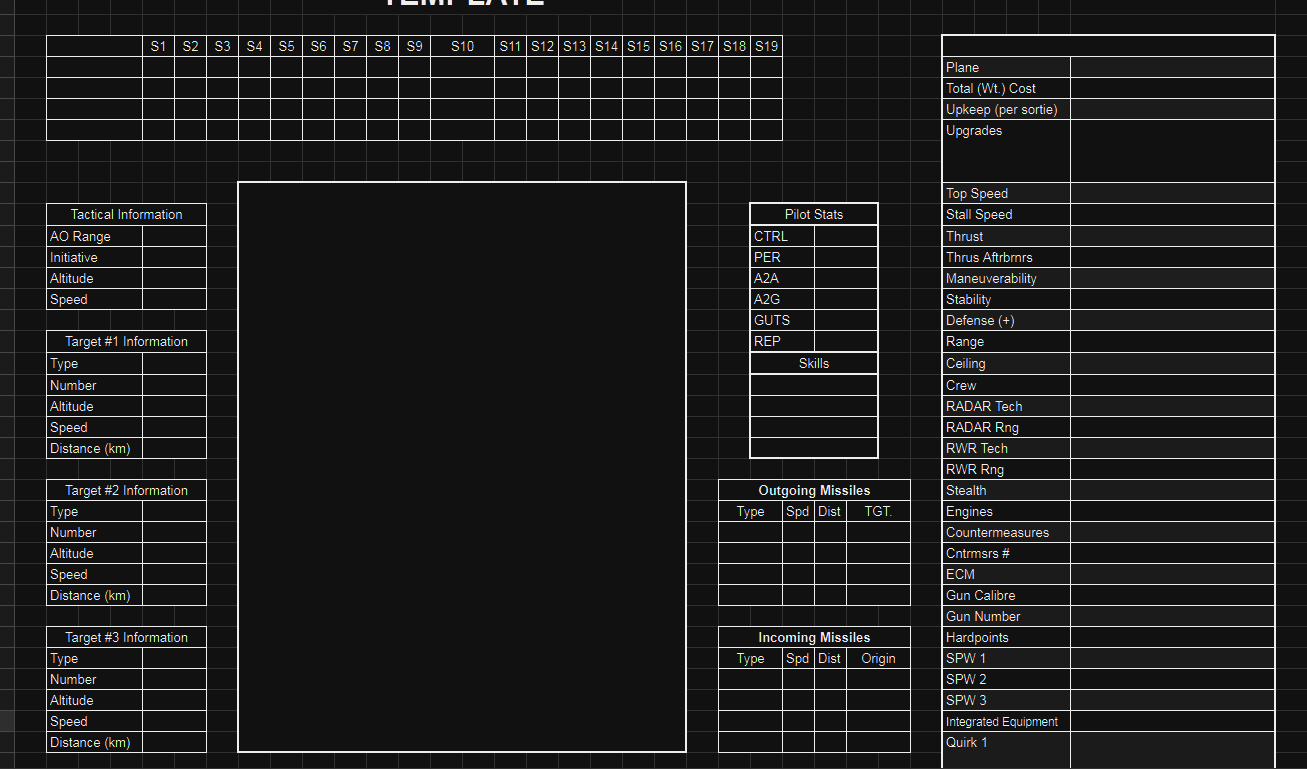The width and height of the screenshot is (1307, 769).
Task: Select the Quirk 1 label cell
Action: coord(1007,750)
